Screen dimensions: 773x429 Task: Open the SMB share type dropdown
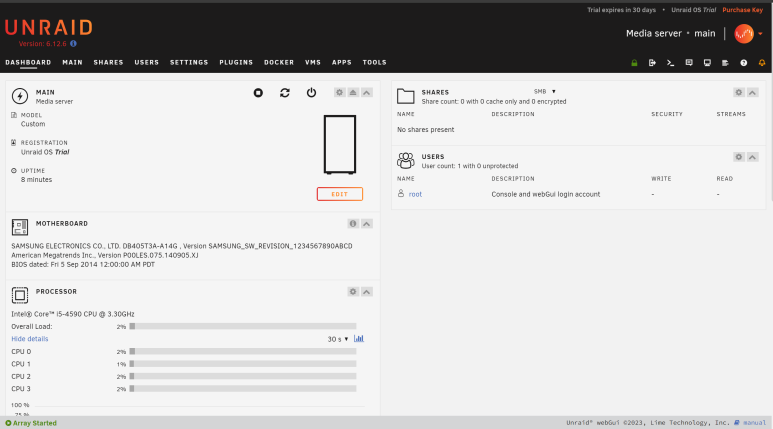click(545, 91)
